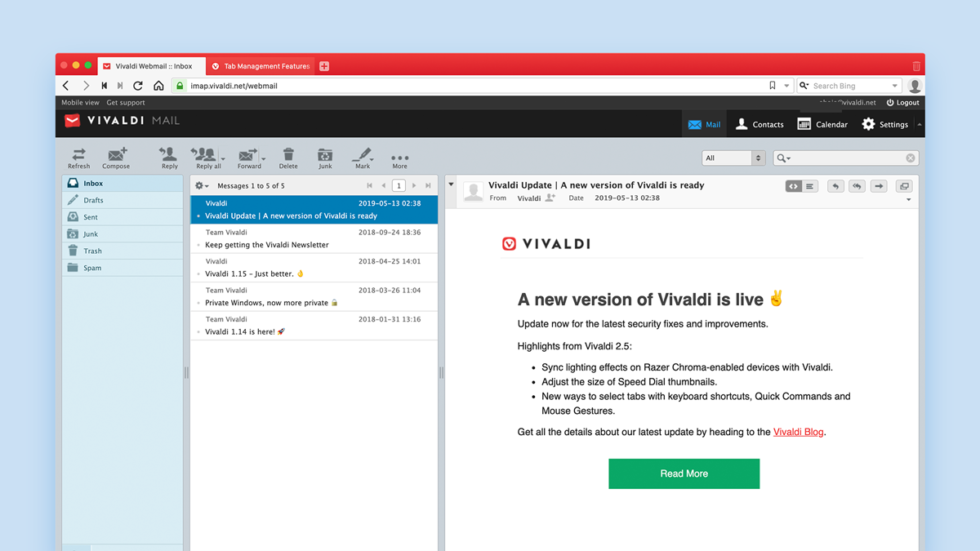
Task: Switch to Mobile view
Action: tap(80, 102)
